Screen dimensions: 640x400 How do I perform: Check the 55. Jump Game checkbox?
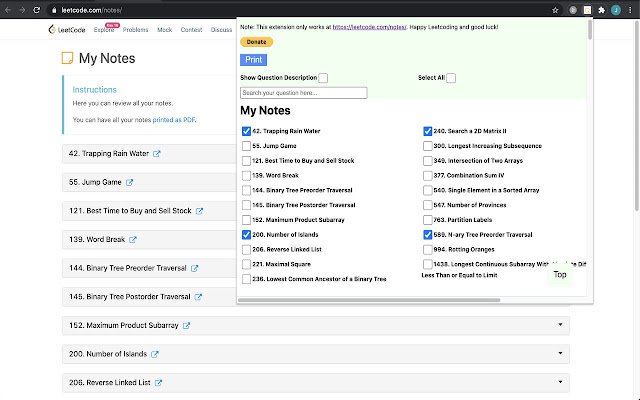click(x=246, y=146)
